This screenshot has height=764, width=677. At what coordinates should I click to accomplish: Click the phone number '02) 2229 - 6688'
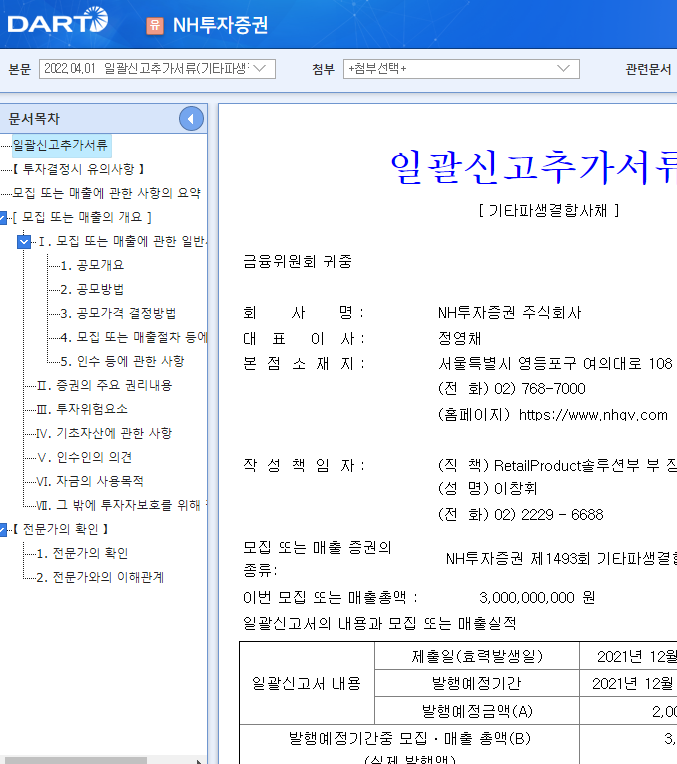coord(548,515)
